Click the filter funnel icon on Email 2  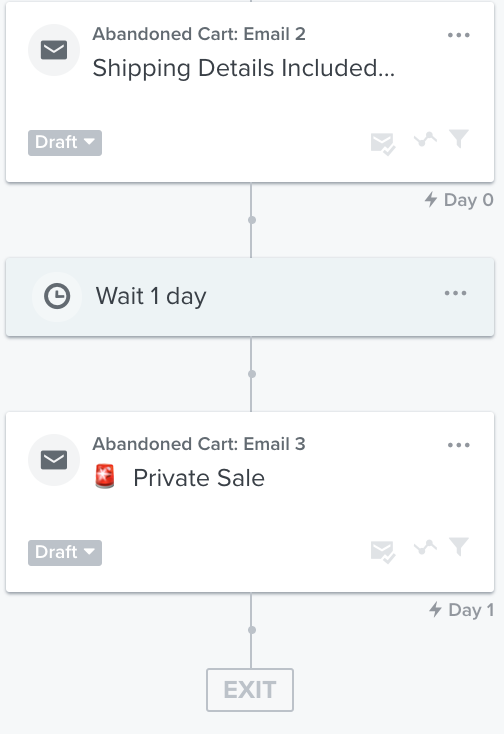pyautogui.click(x=459, y=139)
